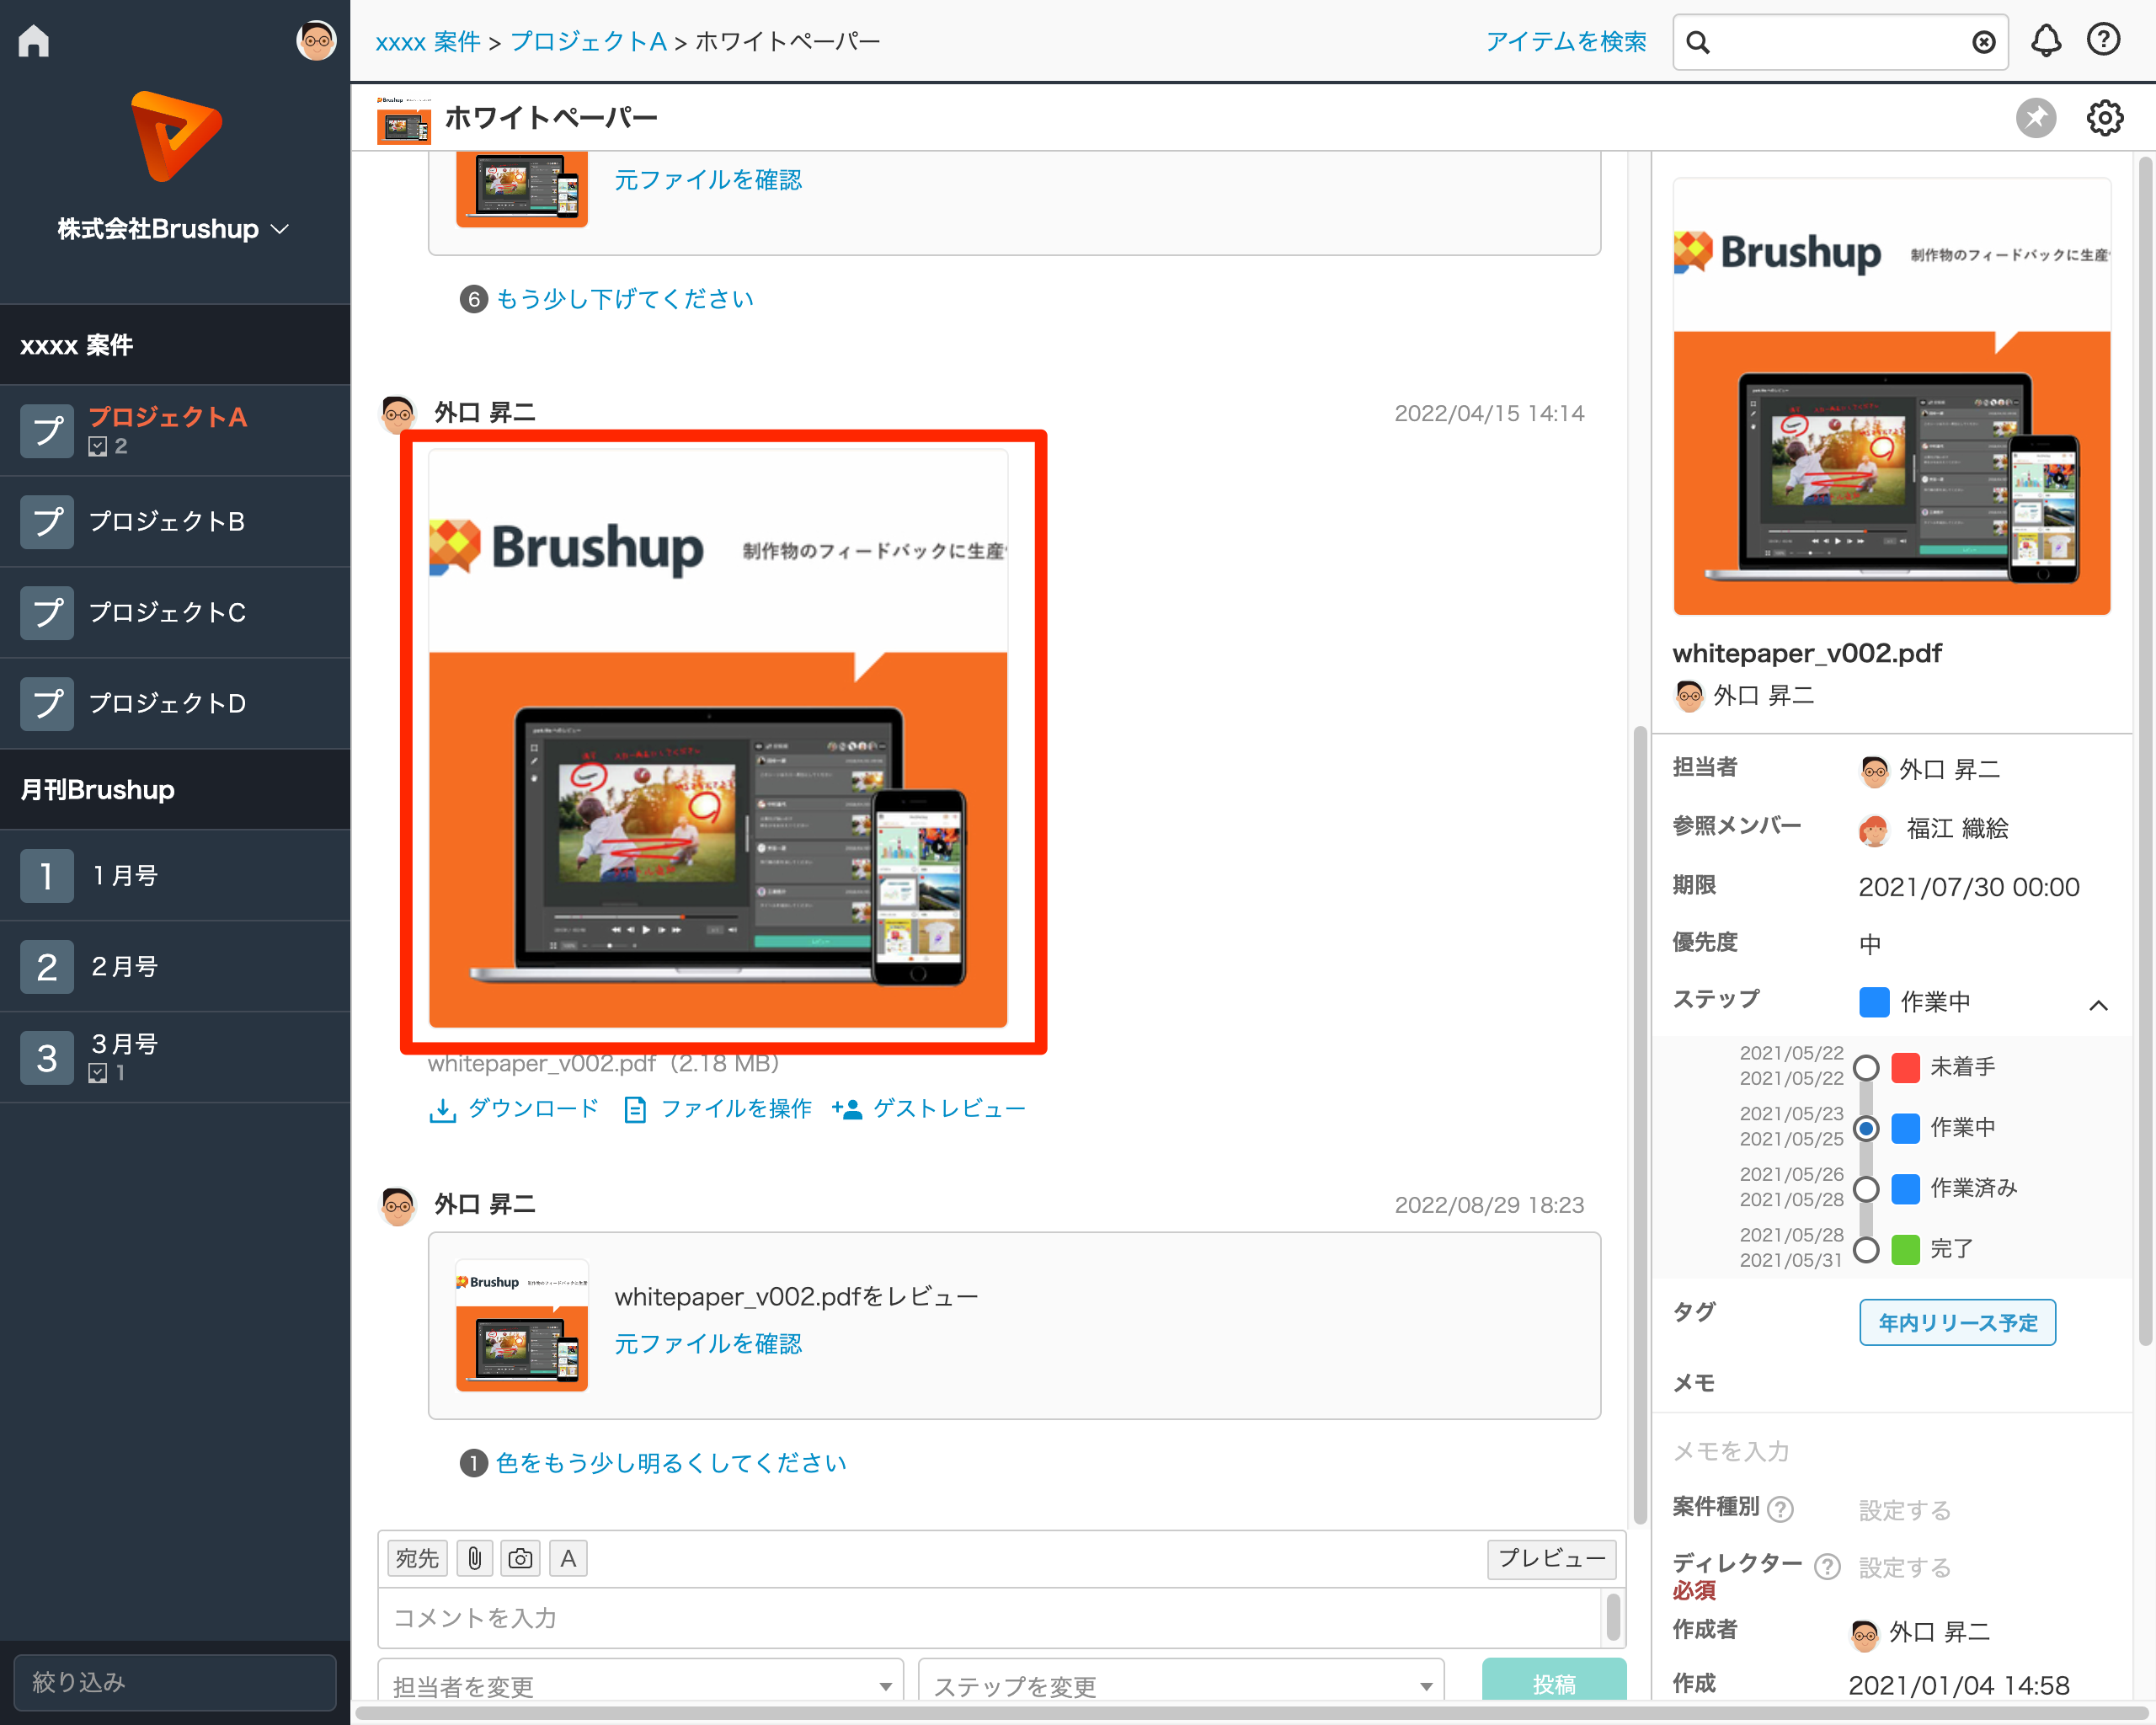Viewport: 2156px width, 1725px height.
Task: Open the 株式会社Brushup organization dropdown
Action: 174,229
